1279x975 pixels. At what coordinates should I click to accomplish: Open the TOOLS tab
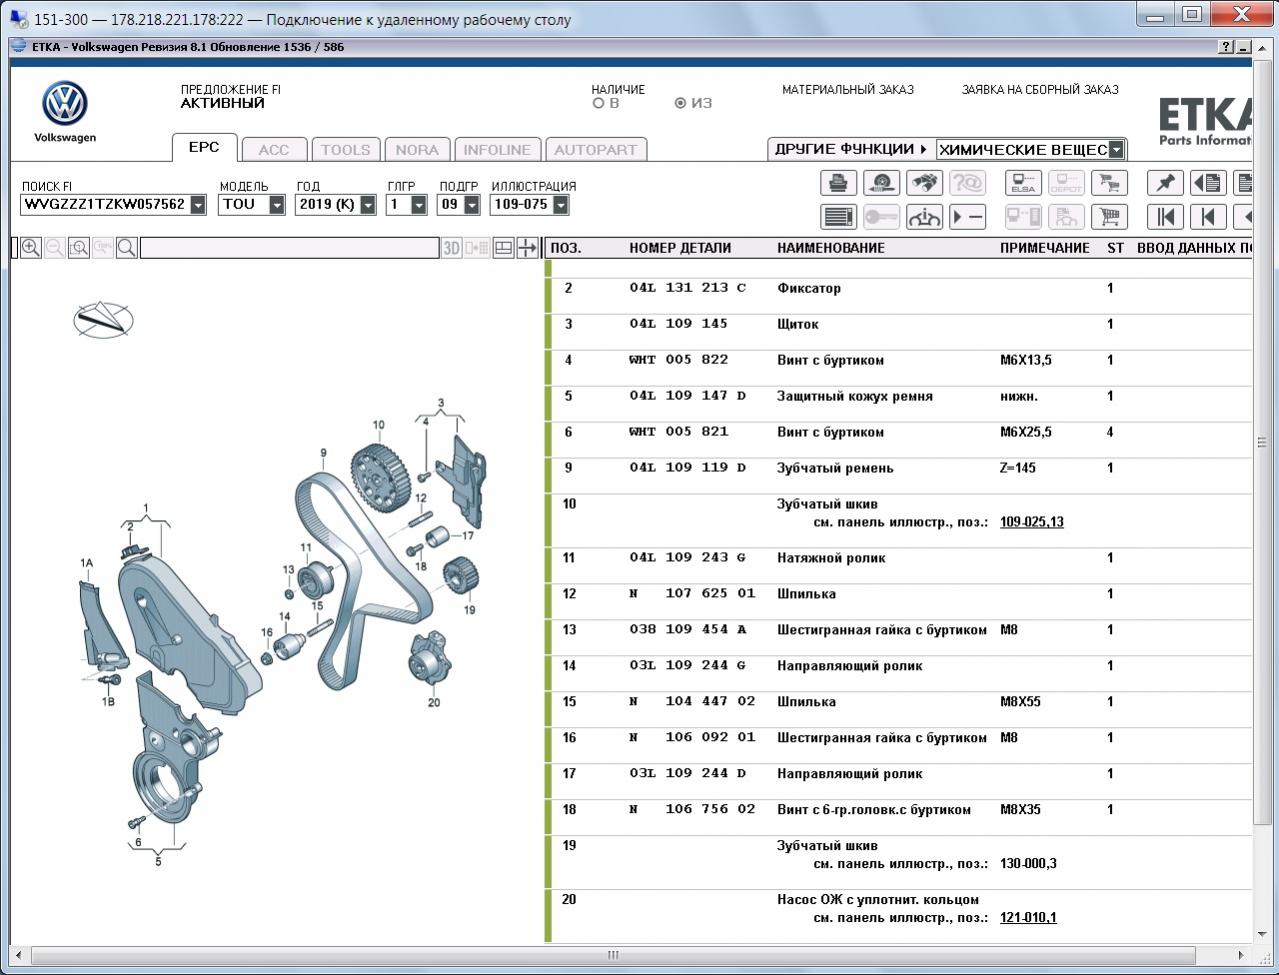click(x=345, y=149)
